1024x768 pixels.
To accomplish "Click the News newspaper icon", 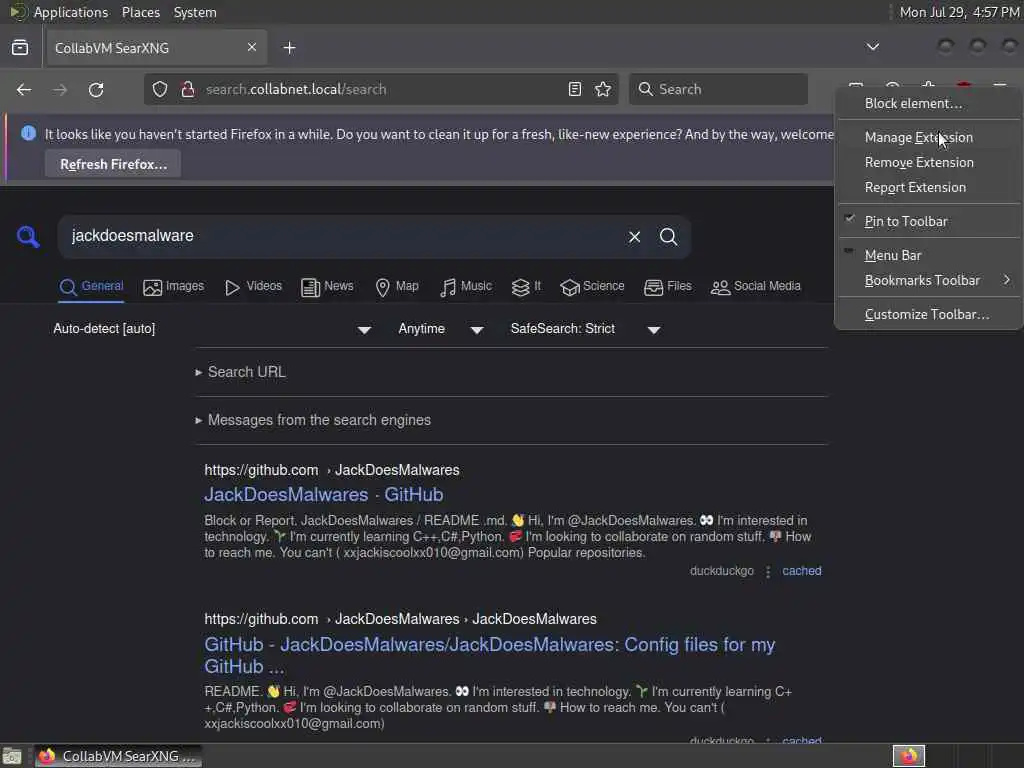I will coord(310,287).
